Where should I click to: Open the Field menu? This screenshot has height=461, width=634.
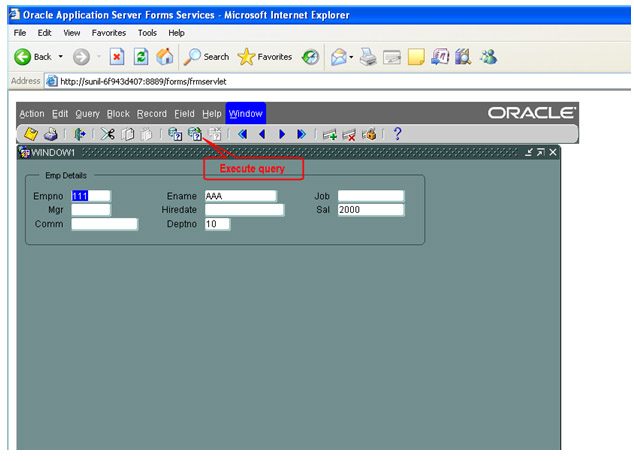coord(184,114)
